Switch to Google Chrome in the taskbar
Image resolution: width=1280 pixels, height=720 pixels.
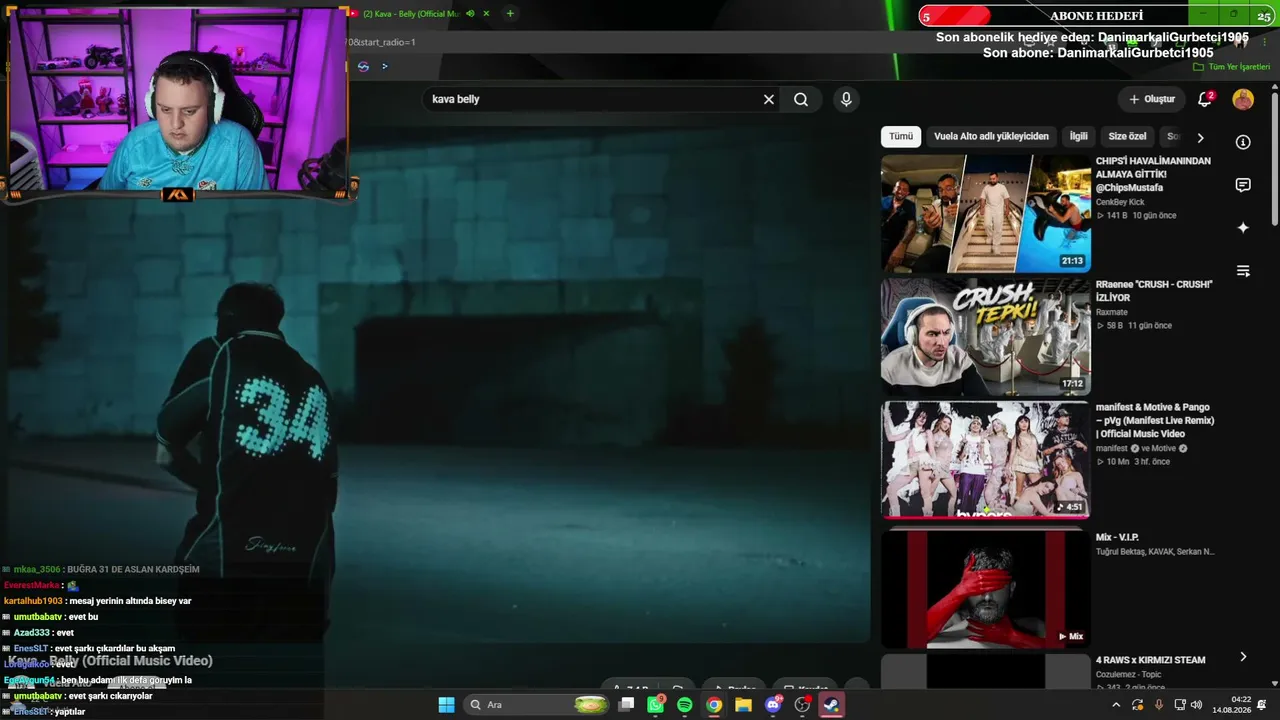point(714,705)
